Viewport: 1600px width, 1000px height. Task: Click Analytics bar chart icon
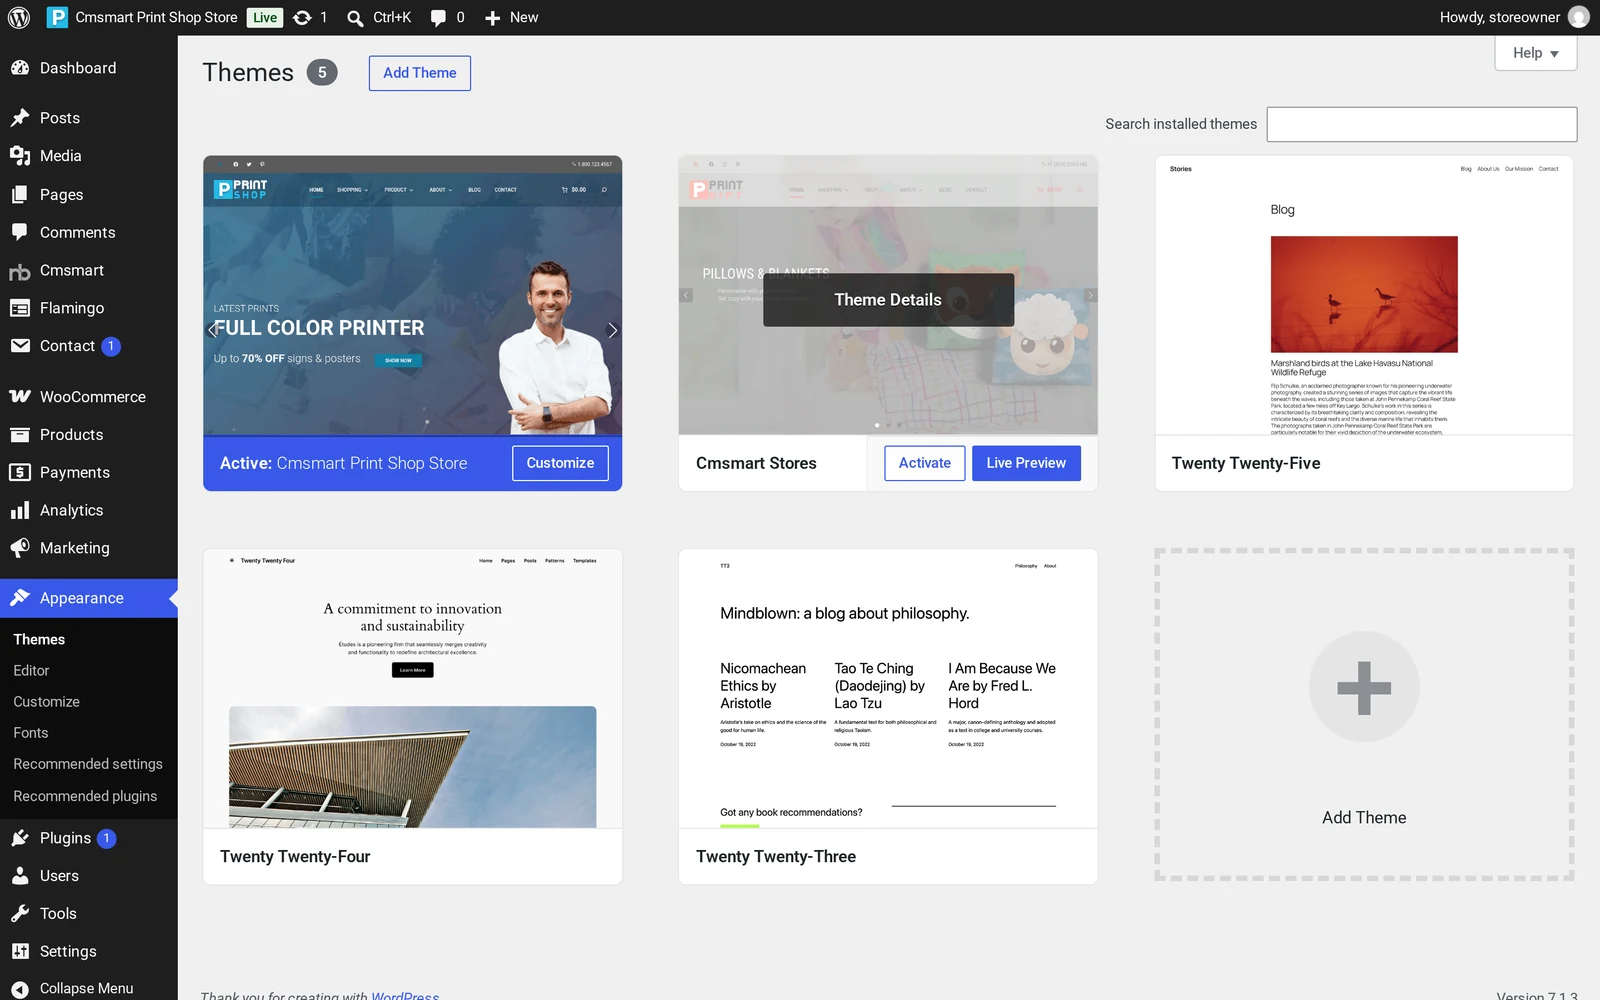pos(20,510)
